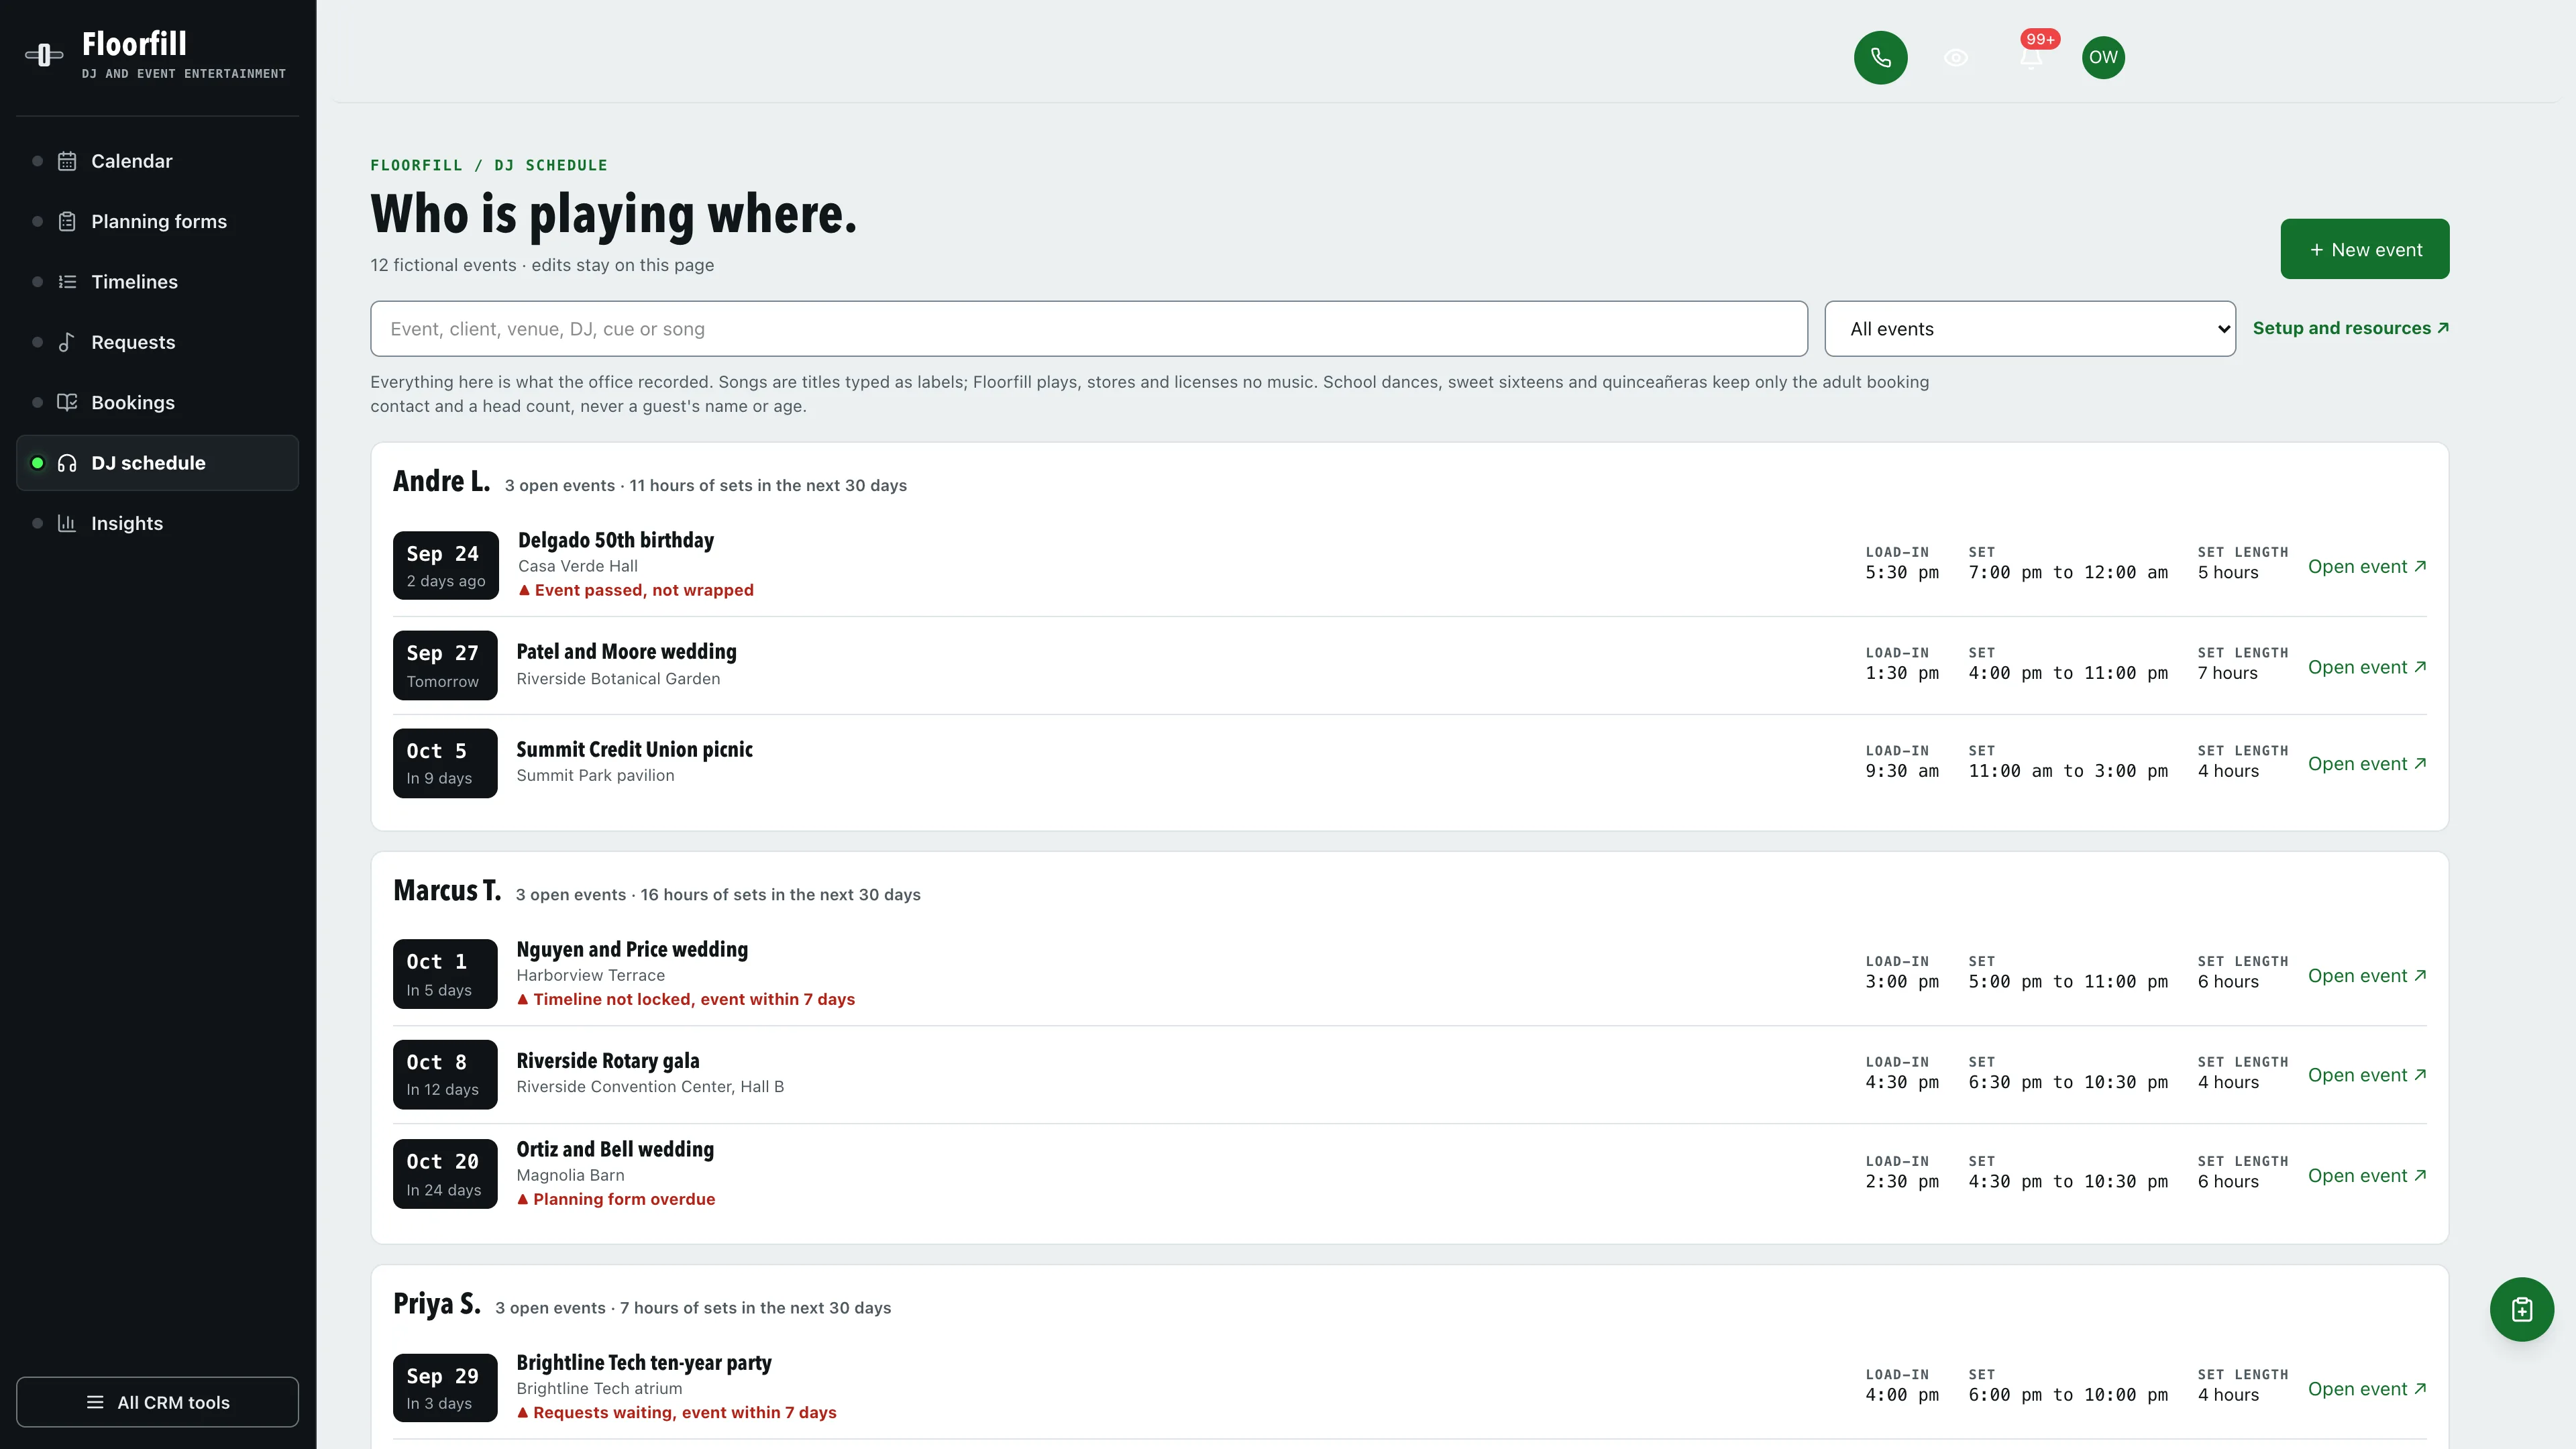This screenshot has height=1449, width=2576.
Task: Expand the All events filter dropdown
Action: click(x=2029, y=329)
